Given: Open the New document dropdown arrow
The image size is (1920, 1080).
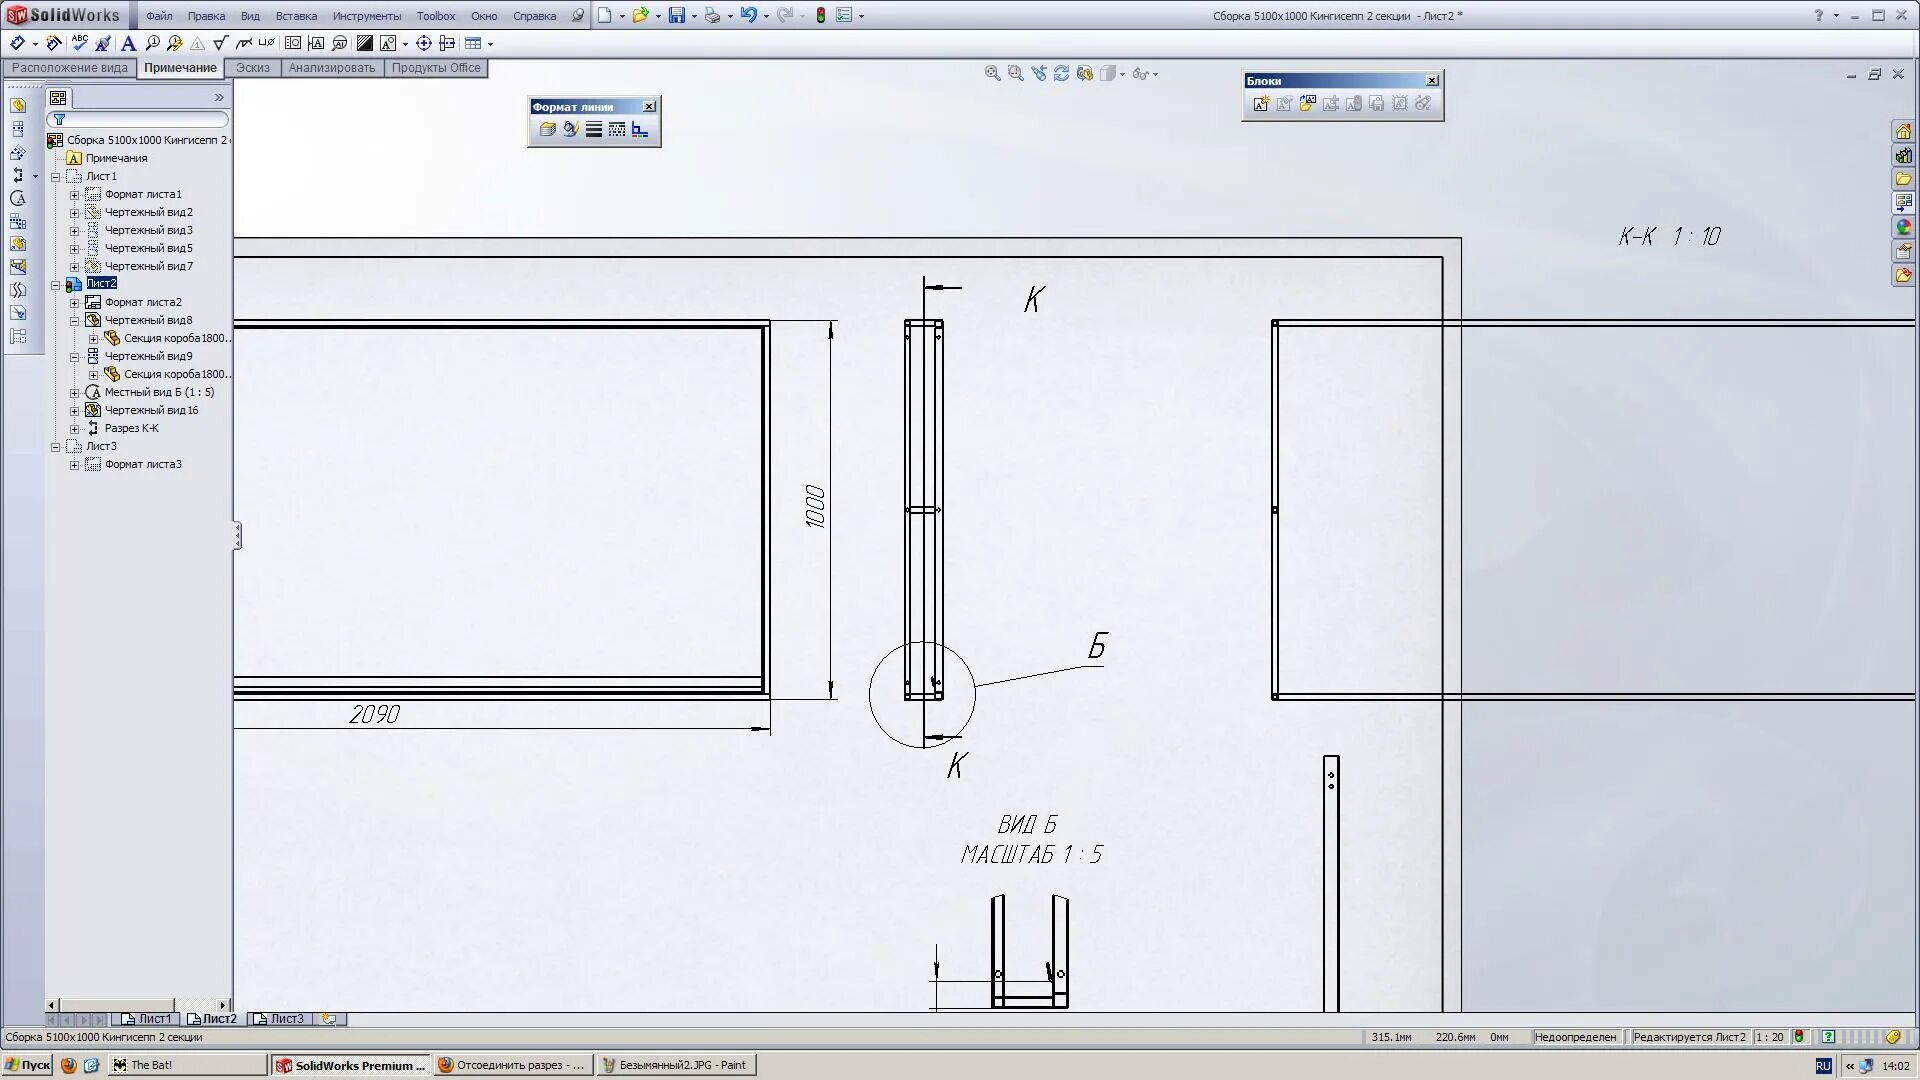Looking at the screenshot, I should click(x=622, y=16).
